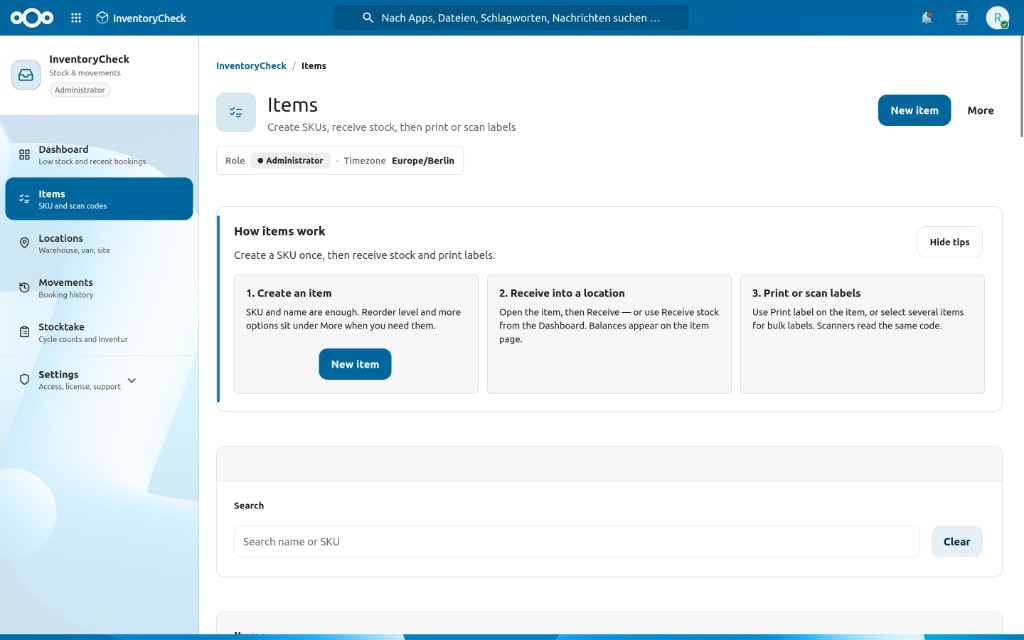Click the Administrator role chip in the header
Image resolution: width=1024 pixels, height=640 pixels.
point(291,161)
